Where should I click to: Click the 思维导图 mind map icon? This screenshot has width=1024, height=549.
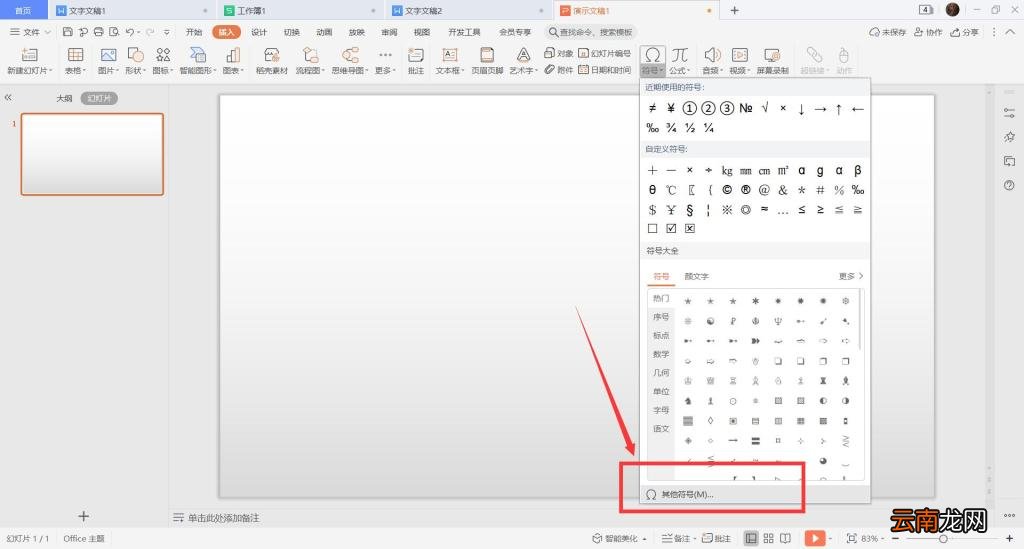coord(350,55)
